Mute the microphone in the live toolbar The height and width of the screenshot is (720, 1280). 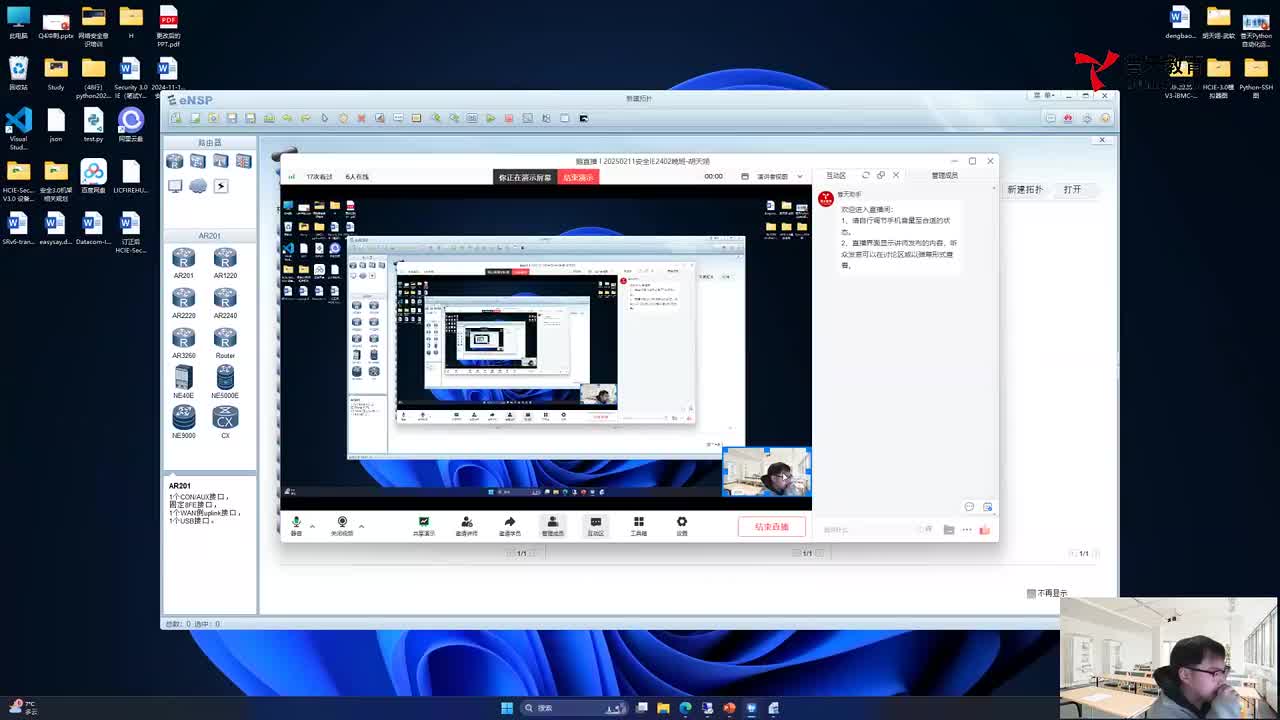296,525
